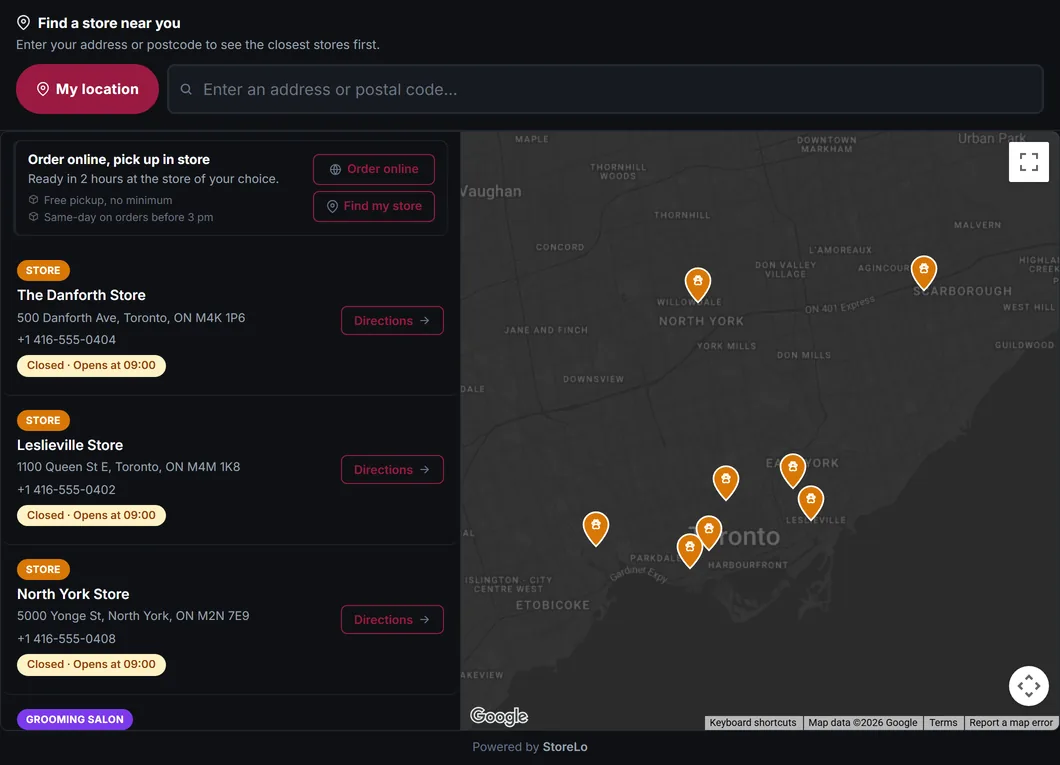Toggle the map fullscreen view button

(x=1028, y=162)
